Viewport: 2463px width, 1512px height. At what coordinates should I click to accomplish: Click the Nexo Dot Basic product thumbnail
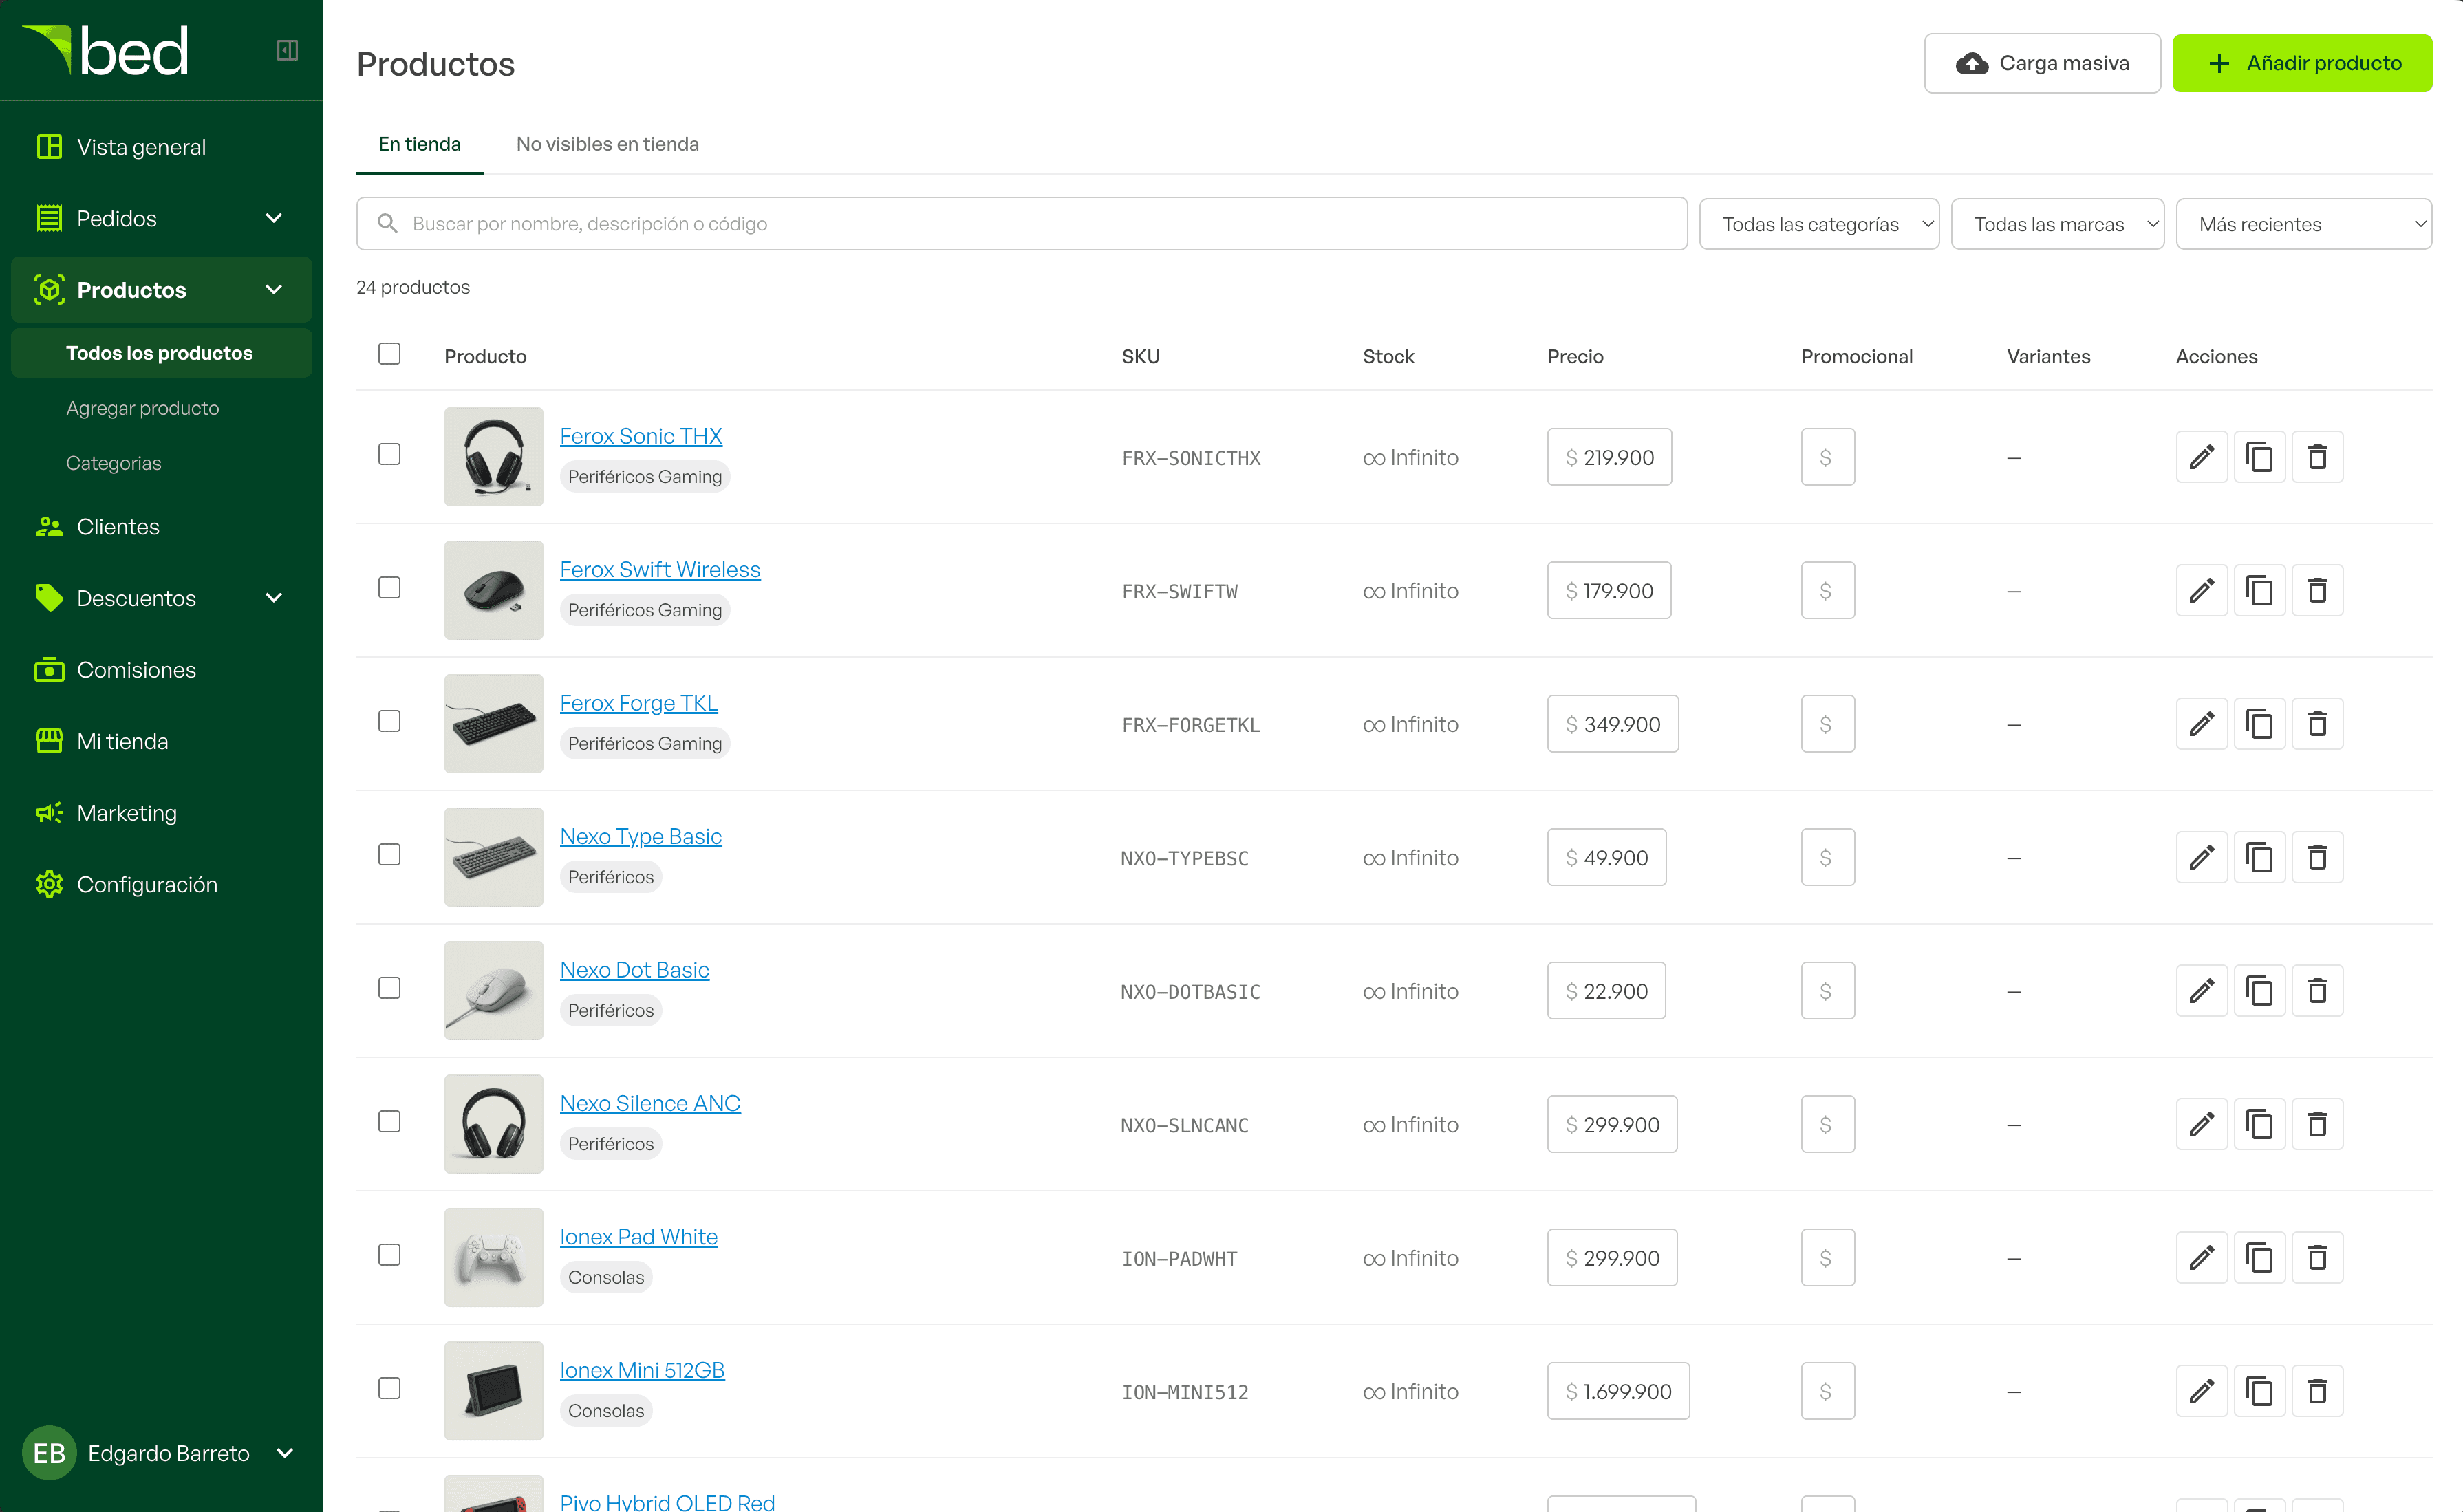click(x=494, y=990)
